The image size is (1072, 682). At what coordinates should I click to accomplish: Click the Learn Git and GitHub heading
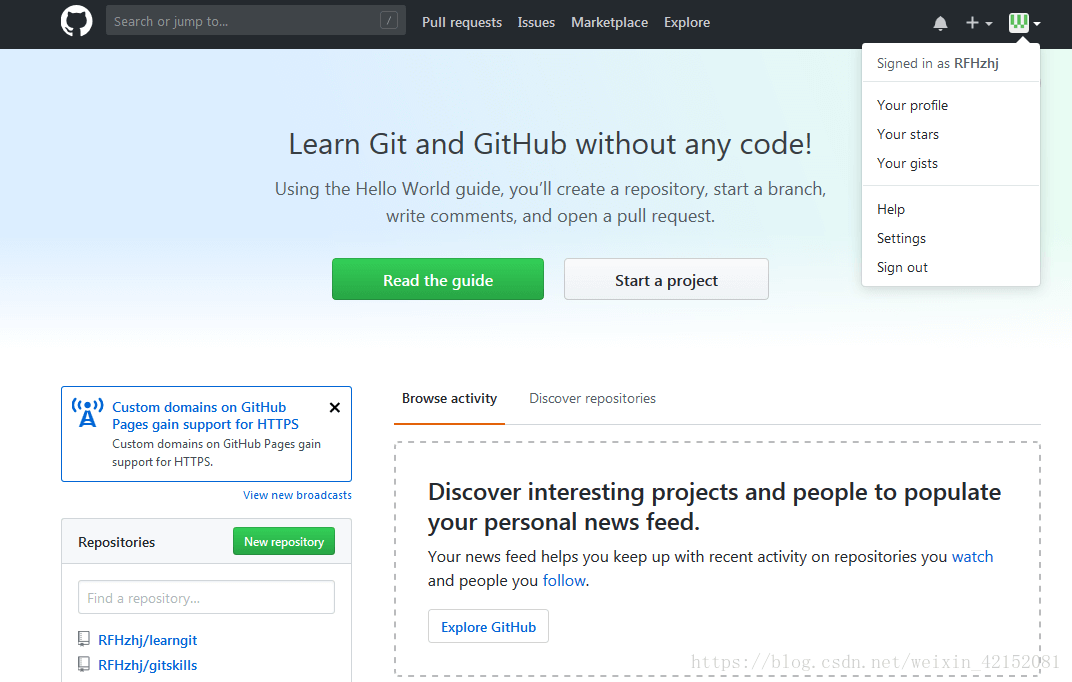(x=550, y=144)
